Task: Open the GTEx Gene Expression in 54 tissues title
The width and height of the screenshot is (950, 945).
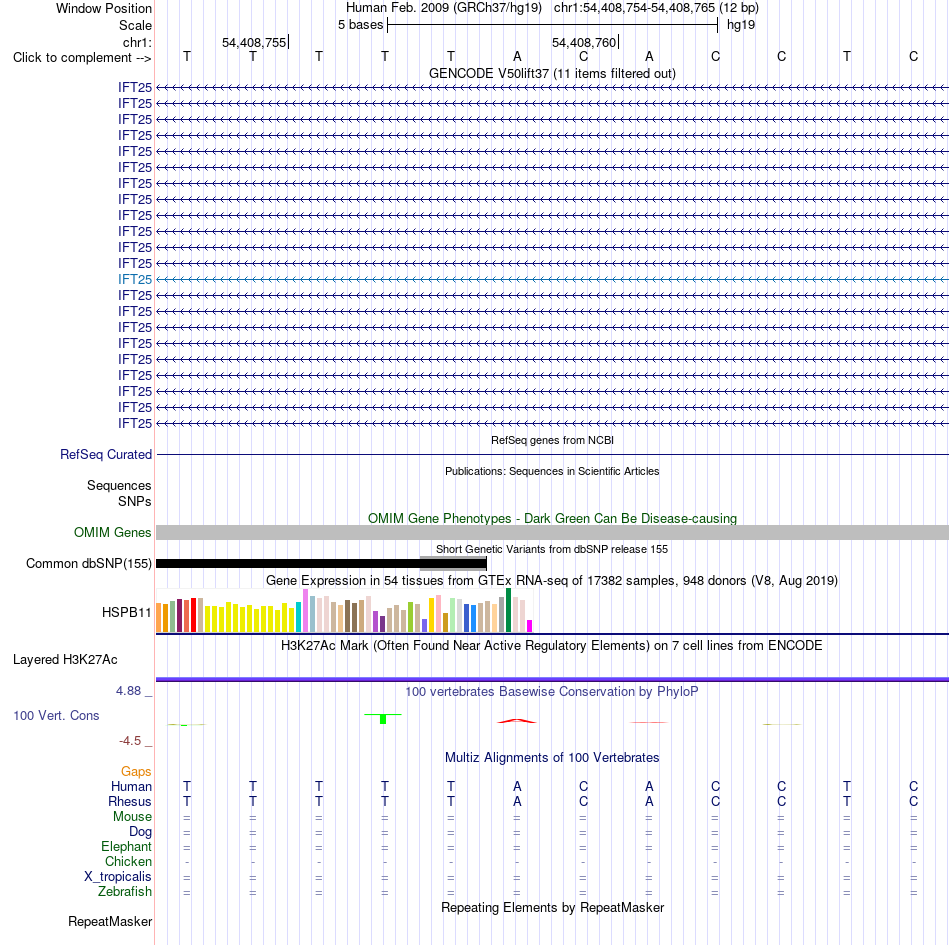Action: pos(552,580)
